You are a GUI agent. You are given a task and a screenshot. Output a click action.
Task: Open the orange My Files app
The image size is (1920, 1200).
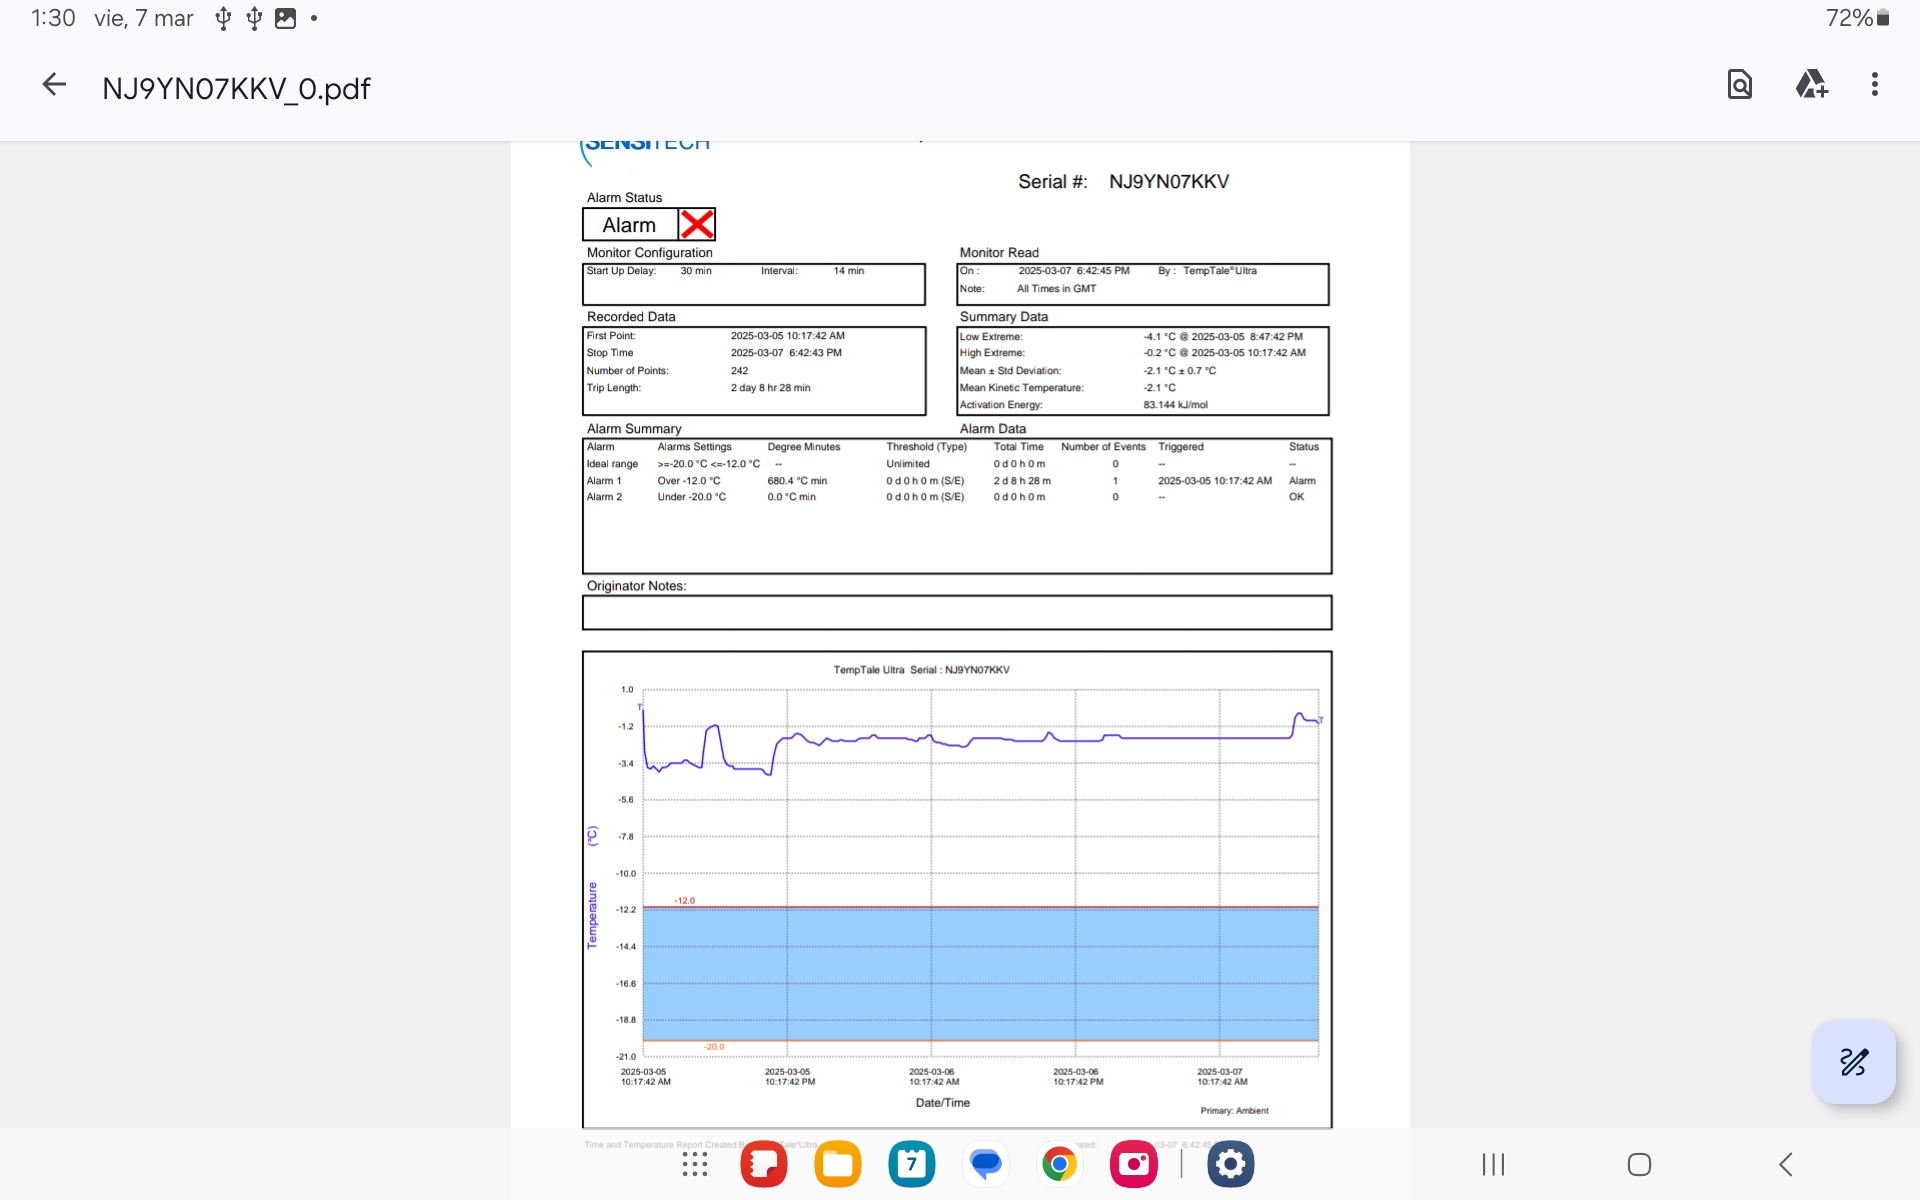coord(838,1164)
